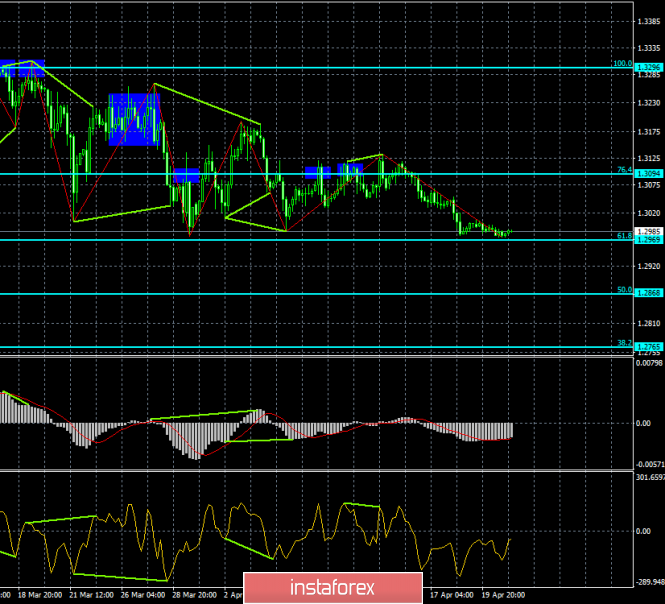
Task: Click the 1.3296 Fibonacci price tag
Action: pyautogui.click(x=648, y=67)
